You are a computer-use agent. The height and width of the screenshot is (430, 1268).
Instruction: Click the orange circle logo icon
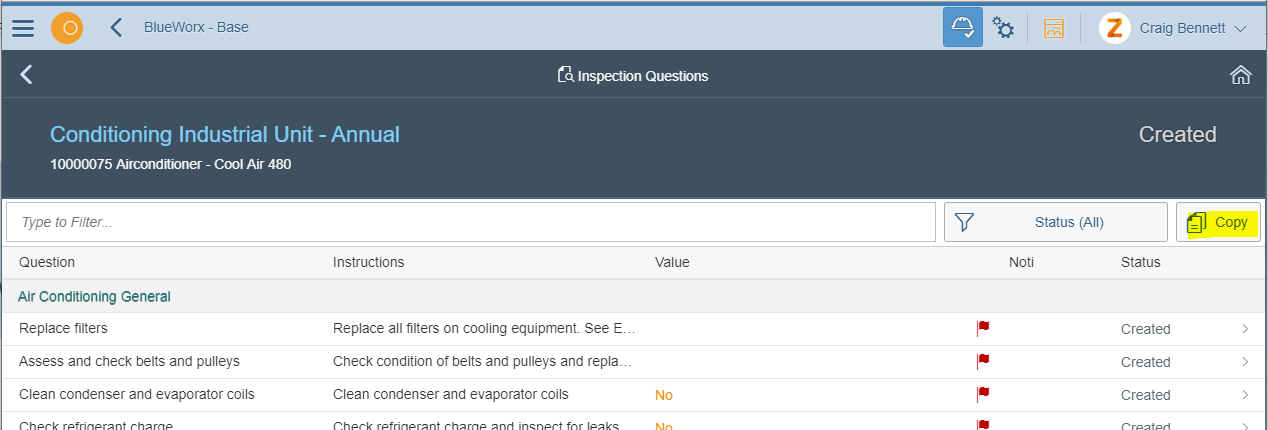pyautogui.click(x=68, y=28)
